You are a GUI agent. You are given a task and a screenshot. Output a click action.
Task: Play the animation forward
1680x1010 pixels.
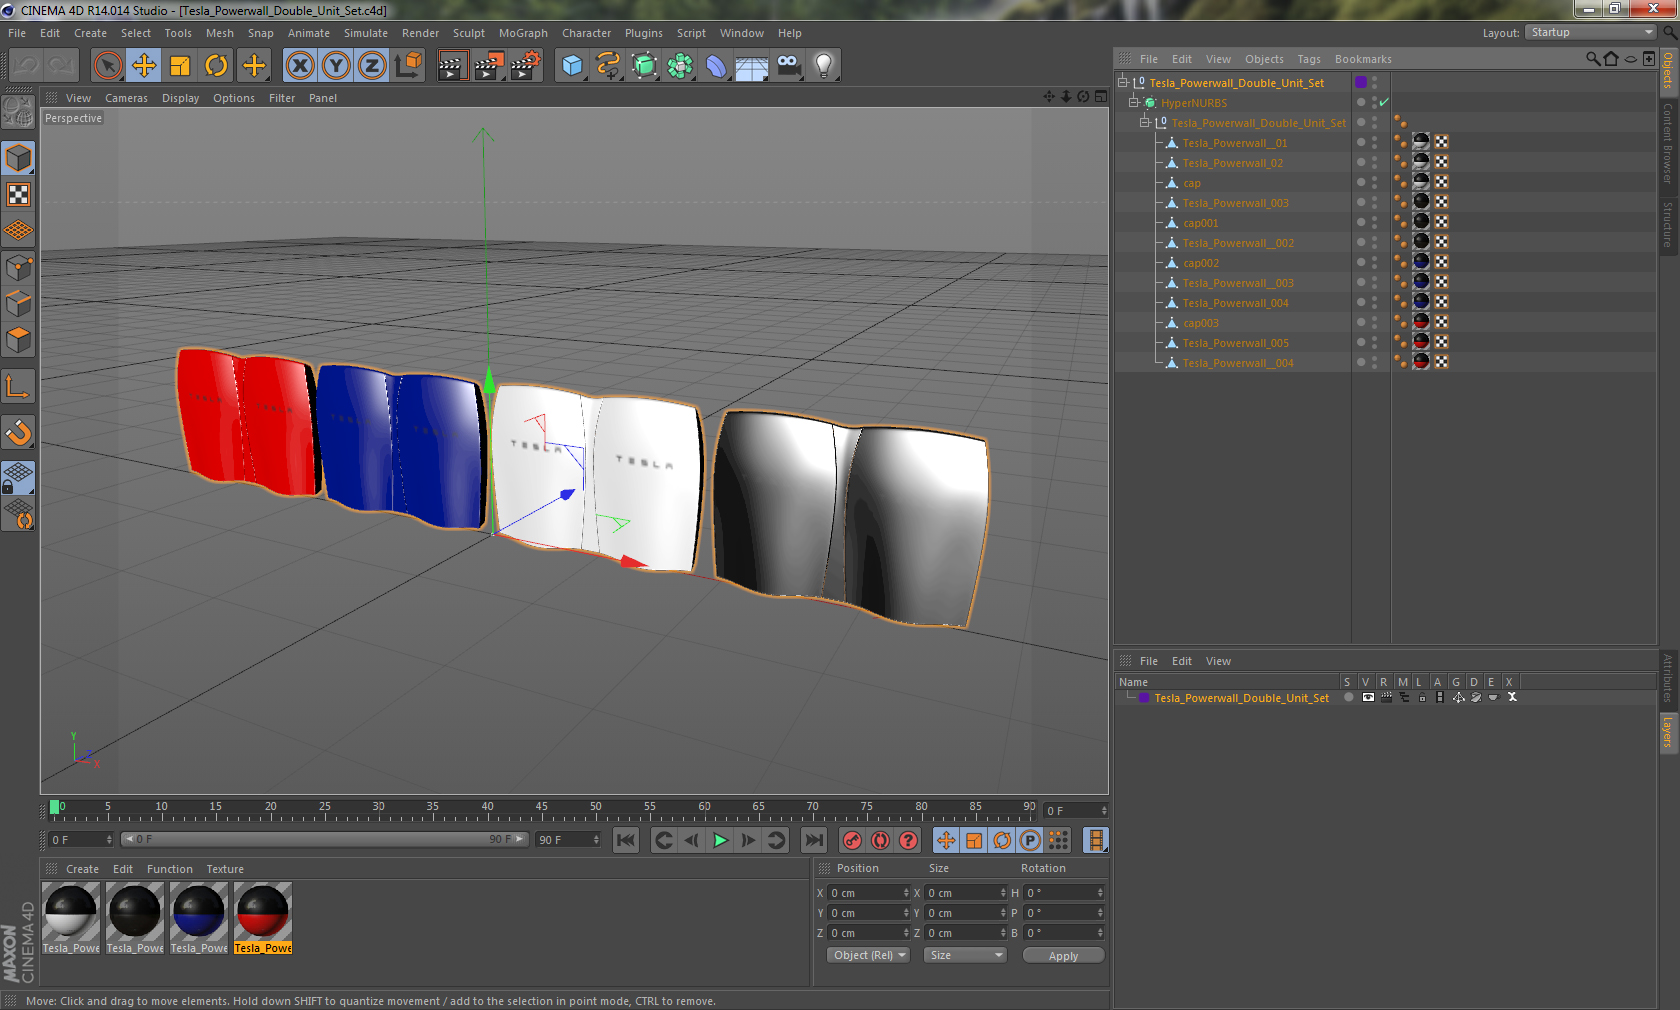click(720, 841)
